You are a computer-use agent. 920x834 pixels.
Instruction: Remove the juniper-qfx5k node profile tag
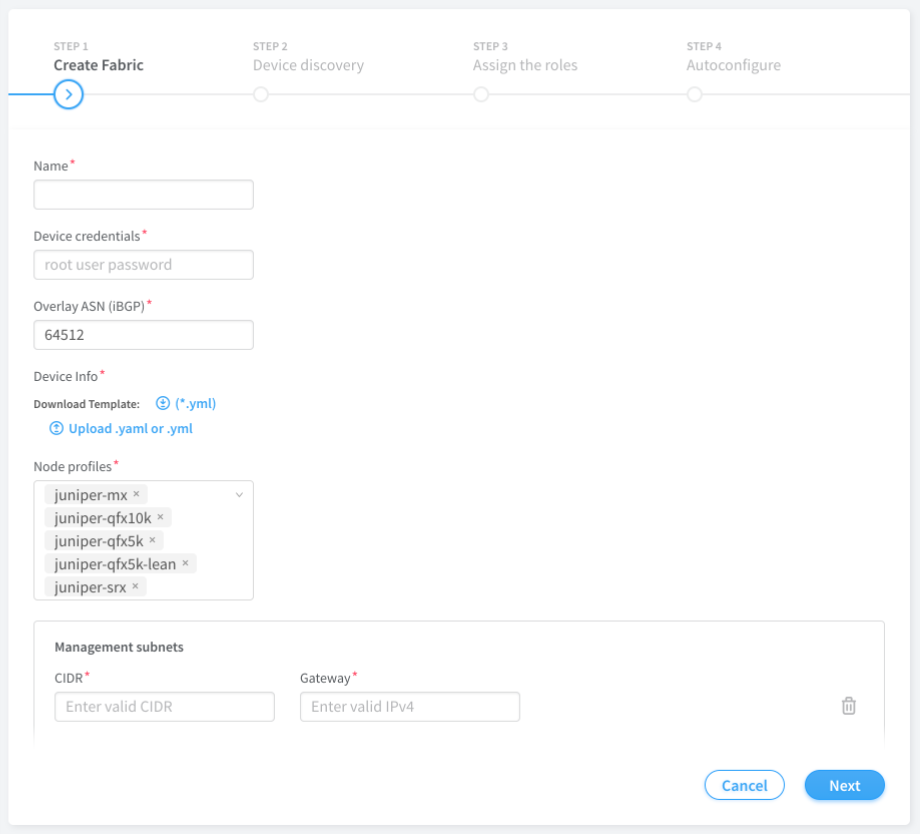[152, 541]
